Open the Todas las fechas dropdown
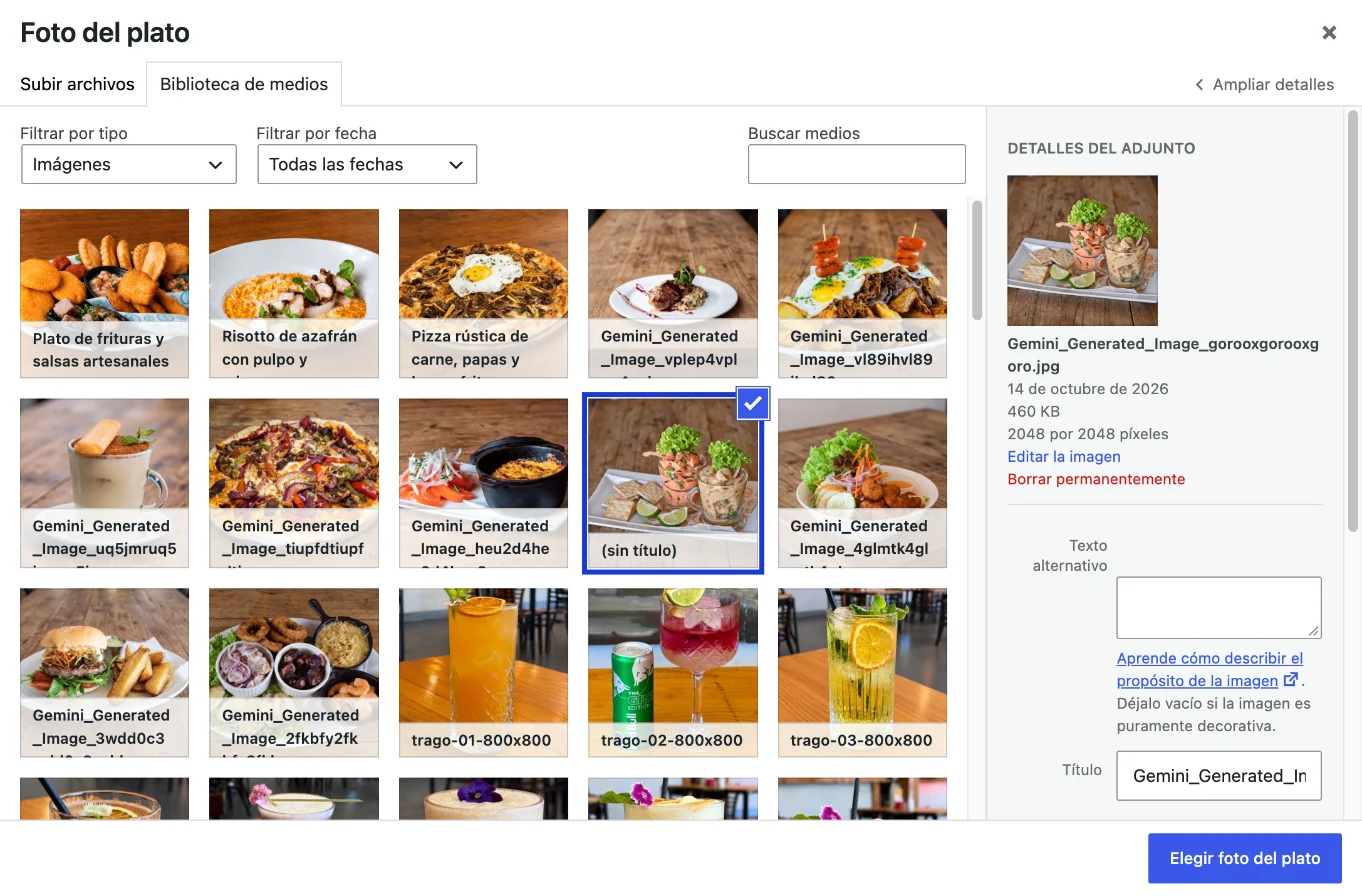 (x=367, y=164)
